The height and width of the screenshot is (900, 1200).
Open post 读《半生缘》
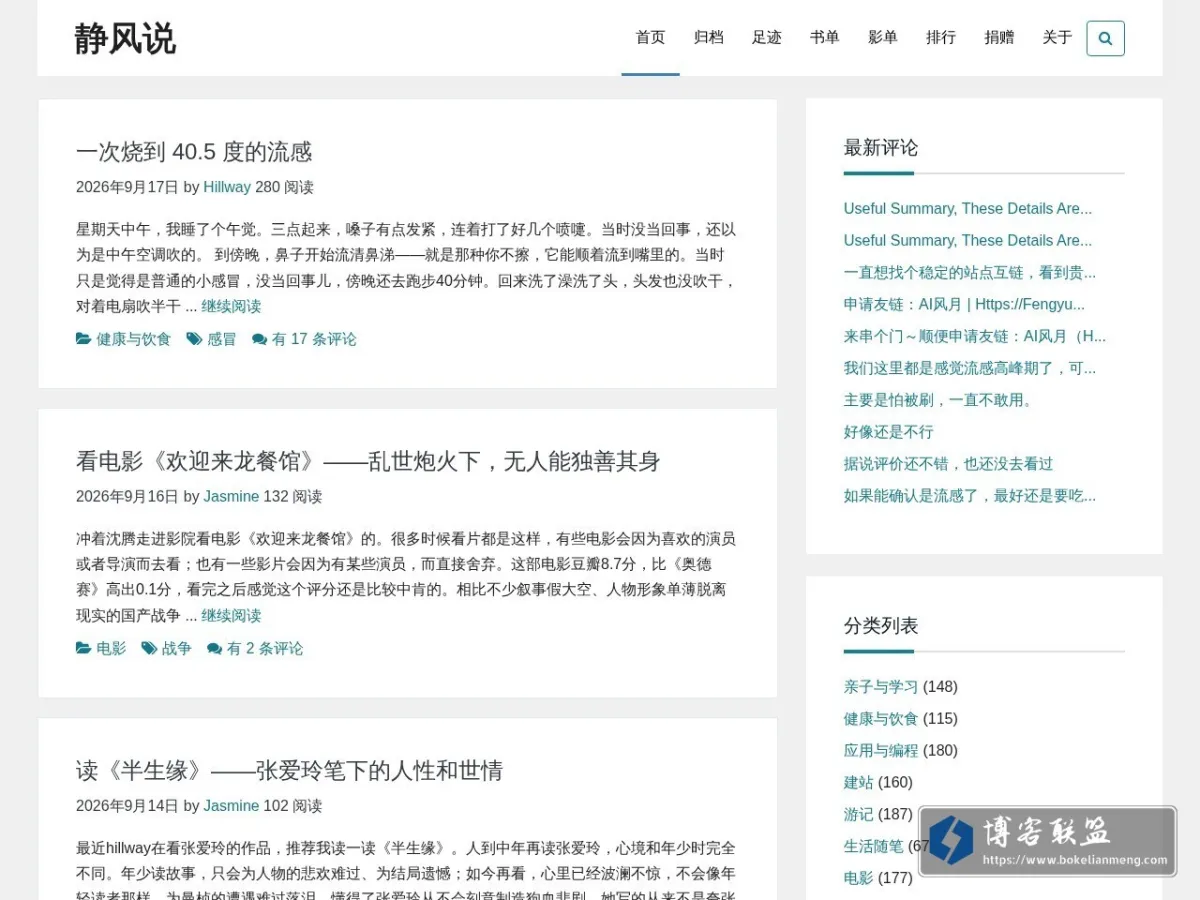[289, 770]
